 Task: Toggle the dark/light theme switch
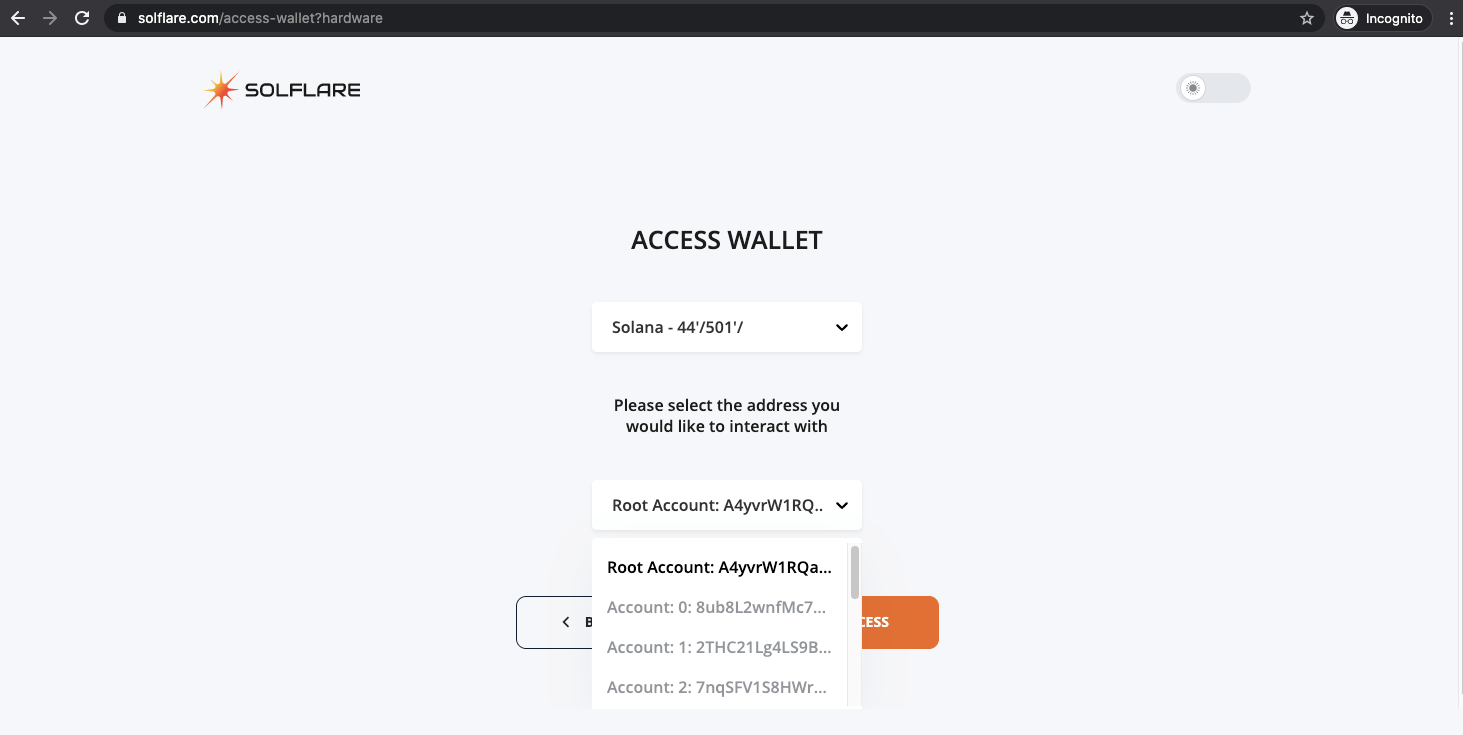point(1213,88)
